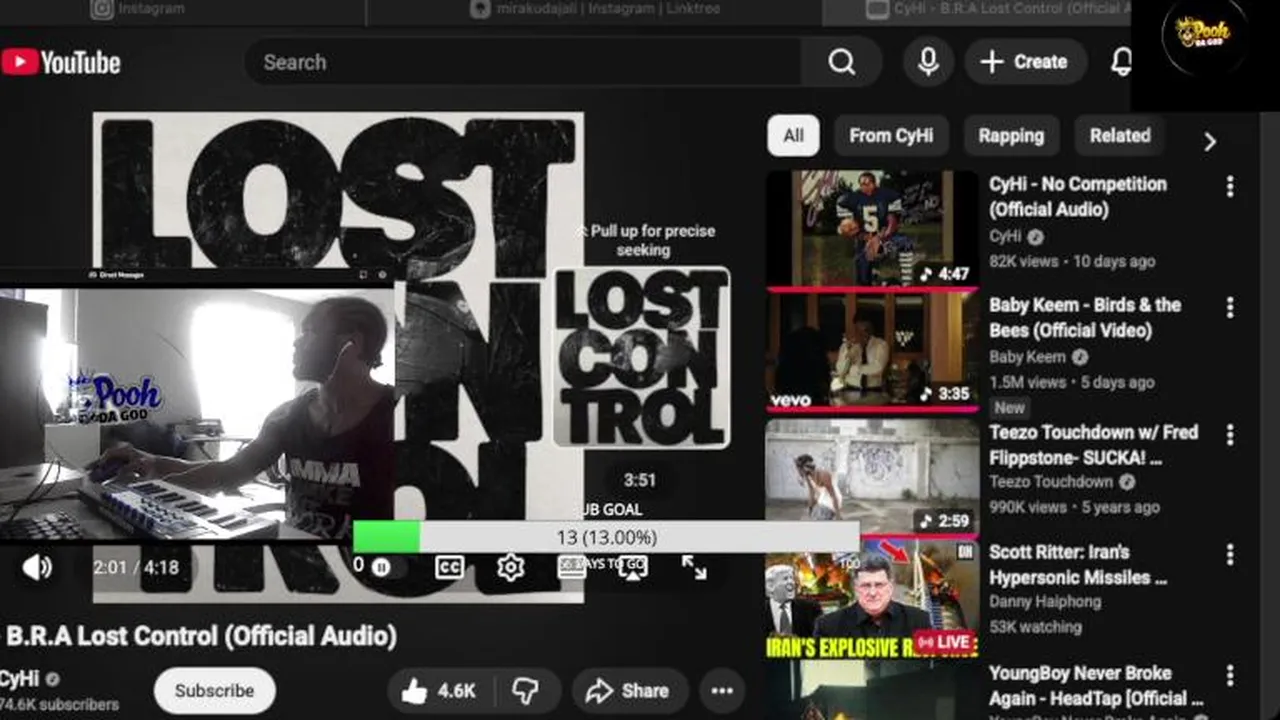Select the All filter chip
1280x720 pixels.
click(x=793, y=136)
